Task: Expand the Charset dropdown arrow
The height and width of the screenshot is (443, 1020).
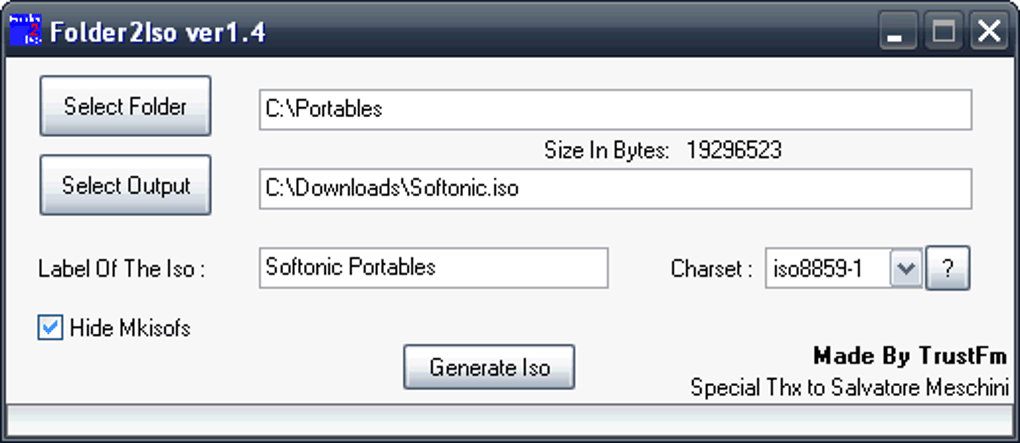Action: tap(906, 268)
